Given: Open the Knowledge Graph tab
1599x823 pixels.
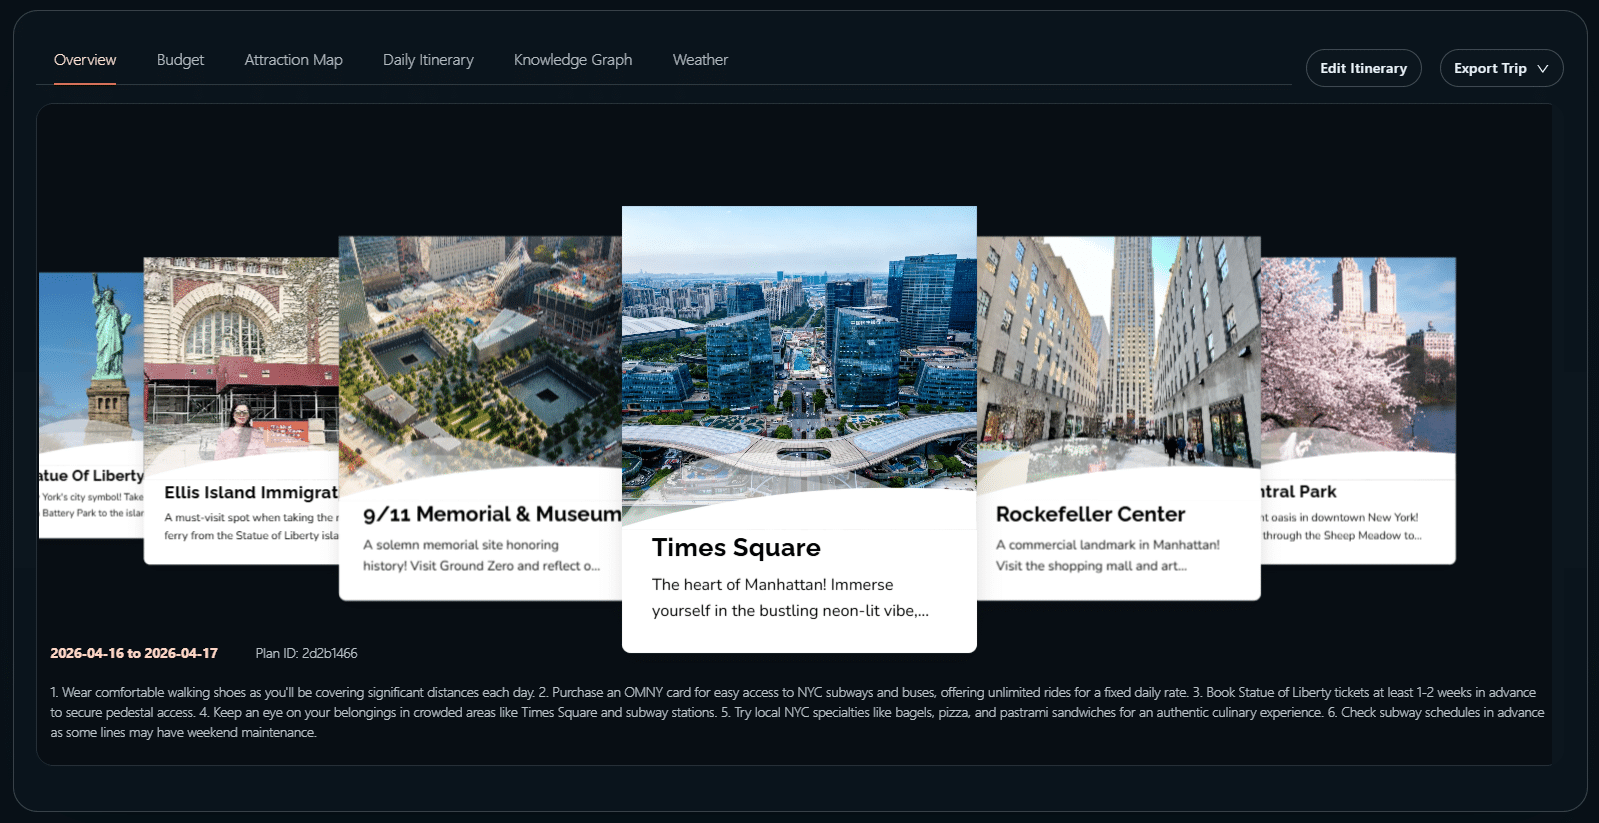Looking at the screenshot, I should point(573,60).
